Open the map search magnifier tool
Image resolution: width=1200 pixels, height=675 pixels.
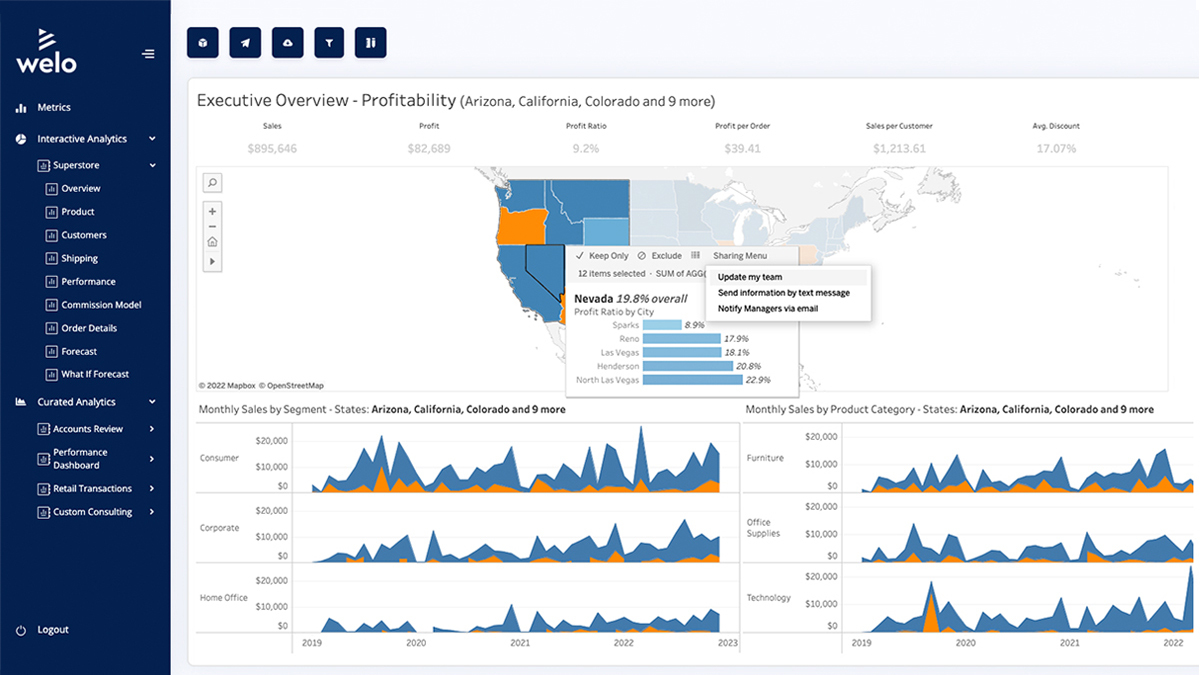pos(212,182)
